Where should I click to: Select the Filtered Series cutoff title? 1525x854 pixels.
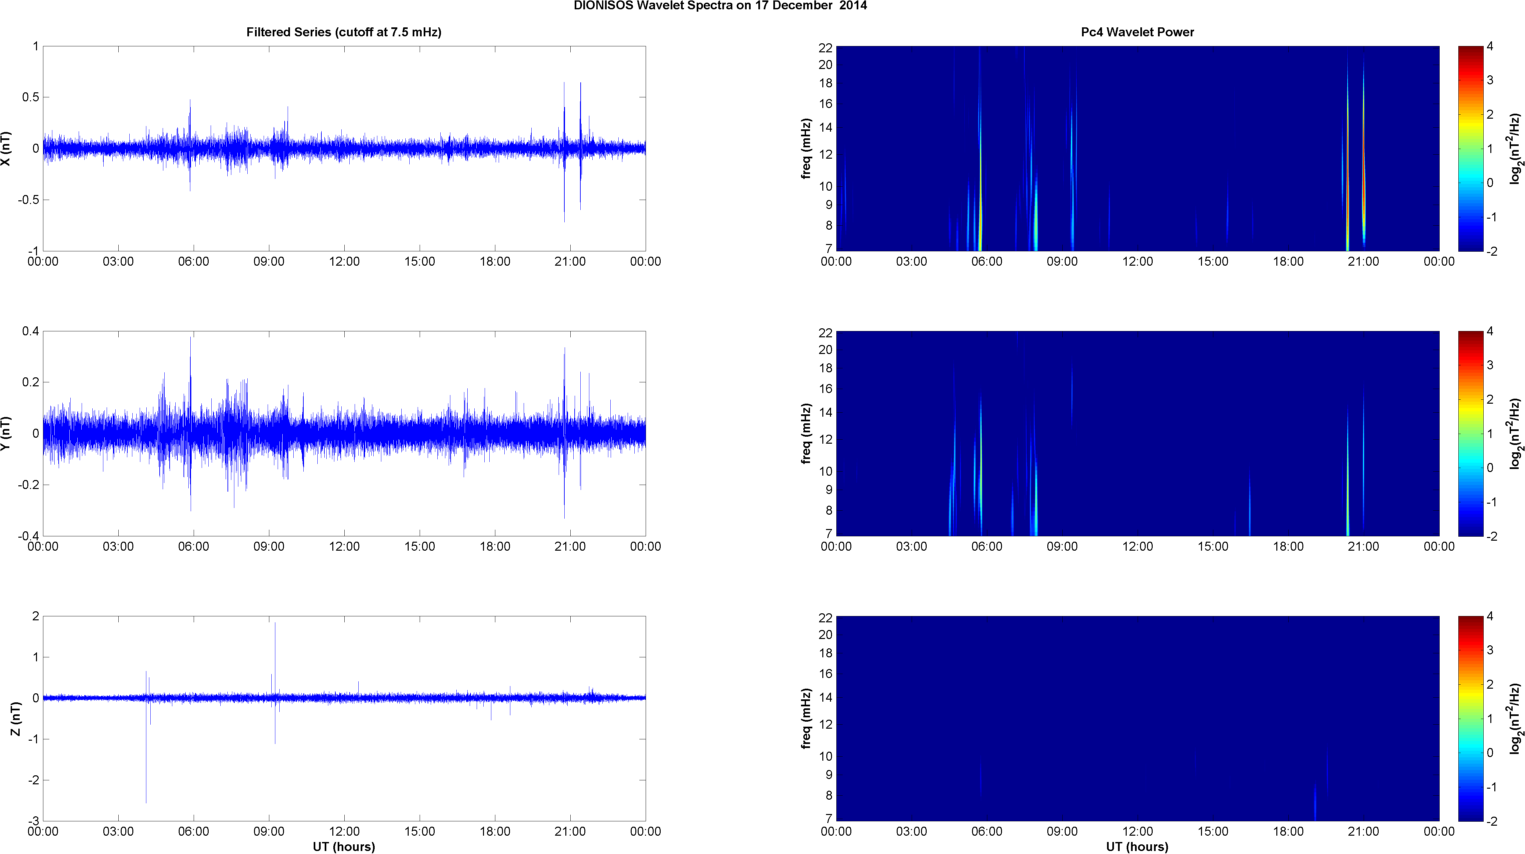click(344, 32)
